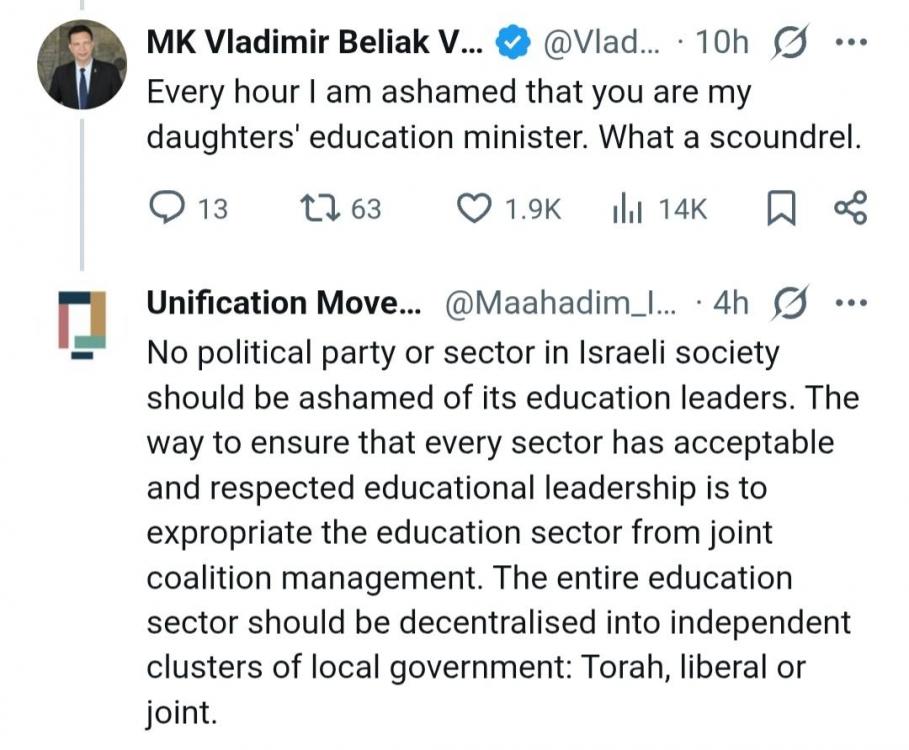Bookmark Vladimir Beliak's tweet
The width and height of the screenshot is (909, 750).
click(x=780, y=208)
